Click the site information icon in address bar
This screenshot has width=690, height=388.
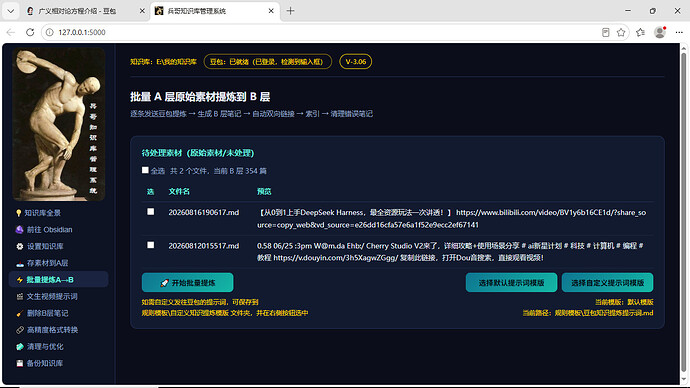pos(50,32)
